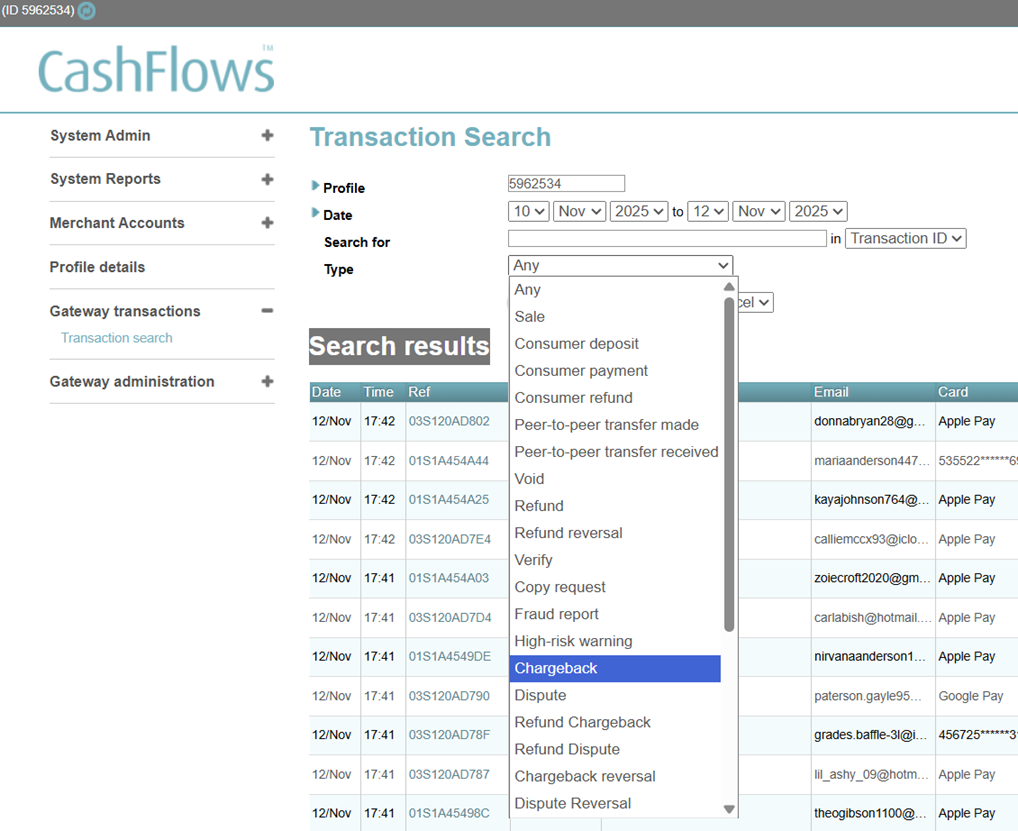Open the end year dropdown showing 2025
Viewport: 1018px width, 831px height.
pyautogui.click(x=818, y=212)
